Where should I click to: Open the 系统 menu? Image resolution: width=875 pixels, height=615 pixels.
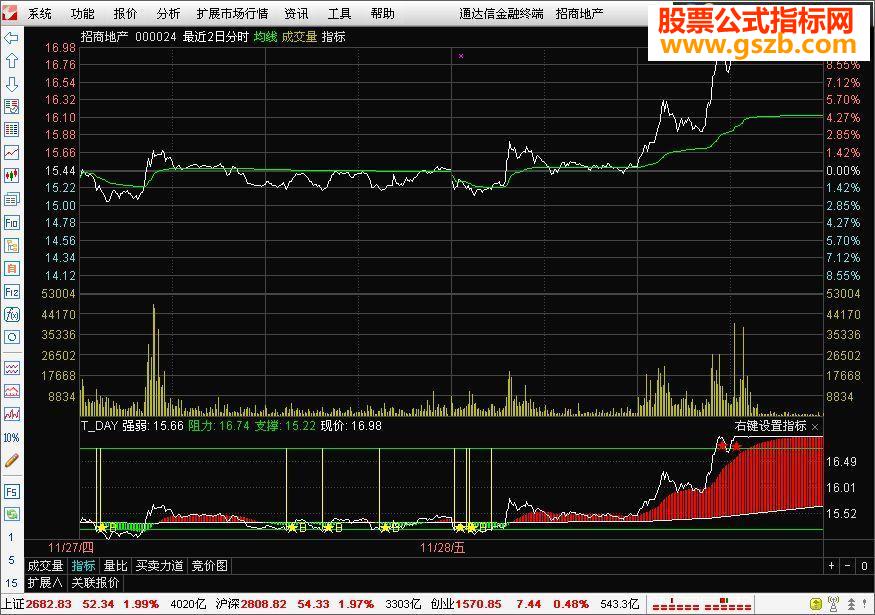[40, 13]
